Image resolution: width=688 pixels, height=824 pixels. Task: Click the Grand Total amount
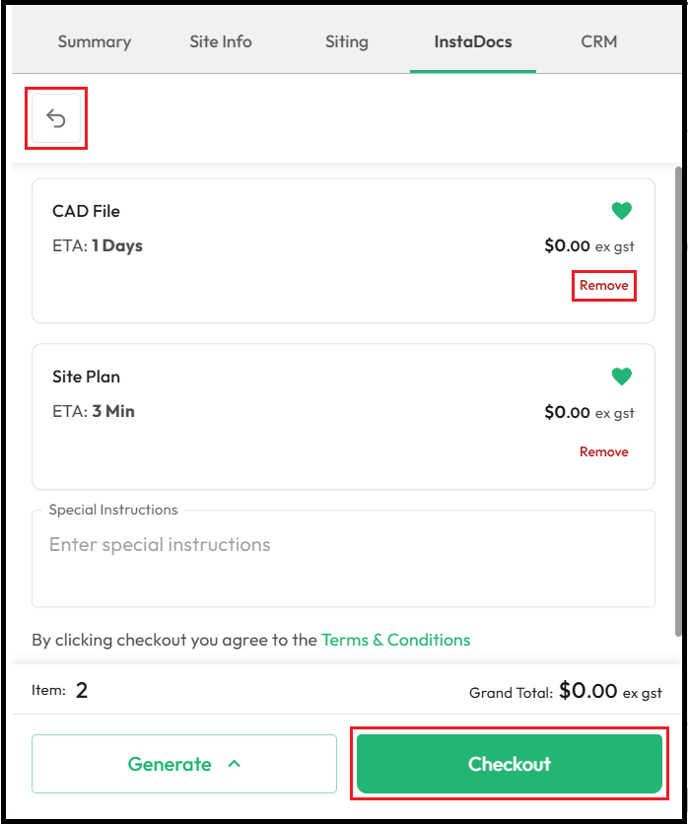[588, 691]
